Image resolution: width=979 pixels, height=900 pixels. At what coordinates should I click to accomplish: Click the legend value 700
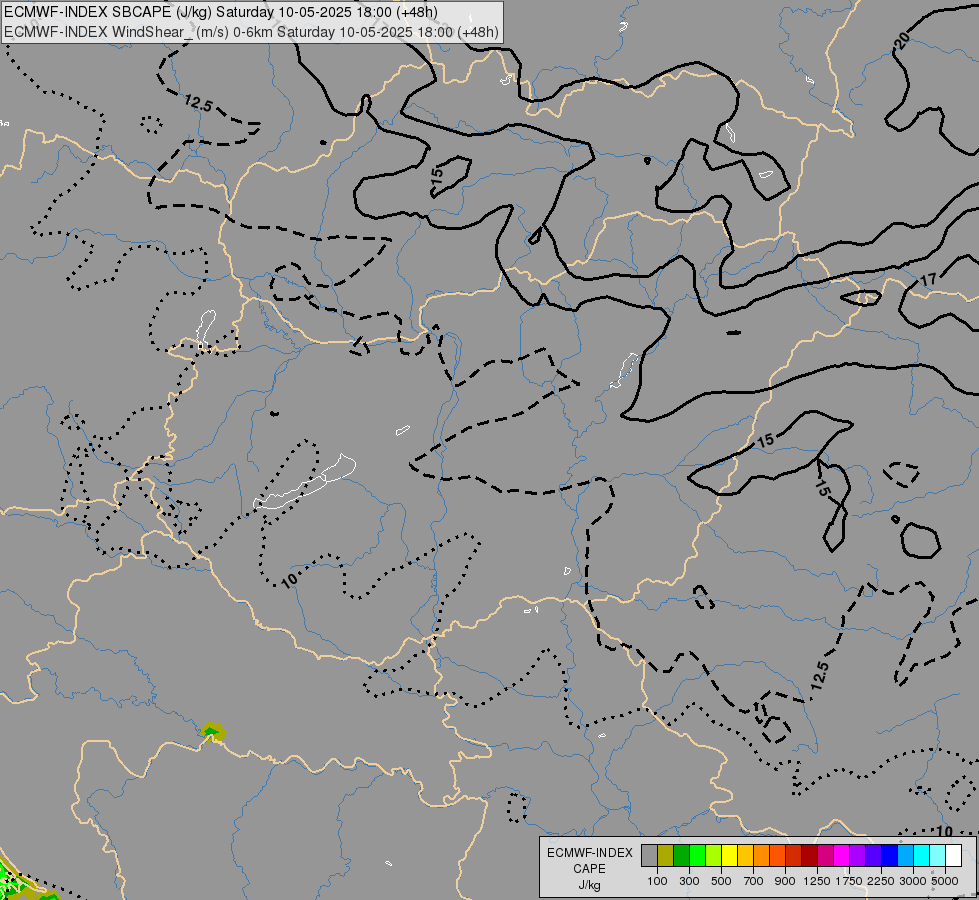[x=754, y=881]
